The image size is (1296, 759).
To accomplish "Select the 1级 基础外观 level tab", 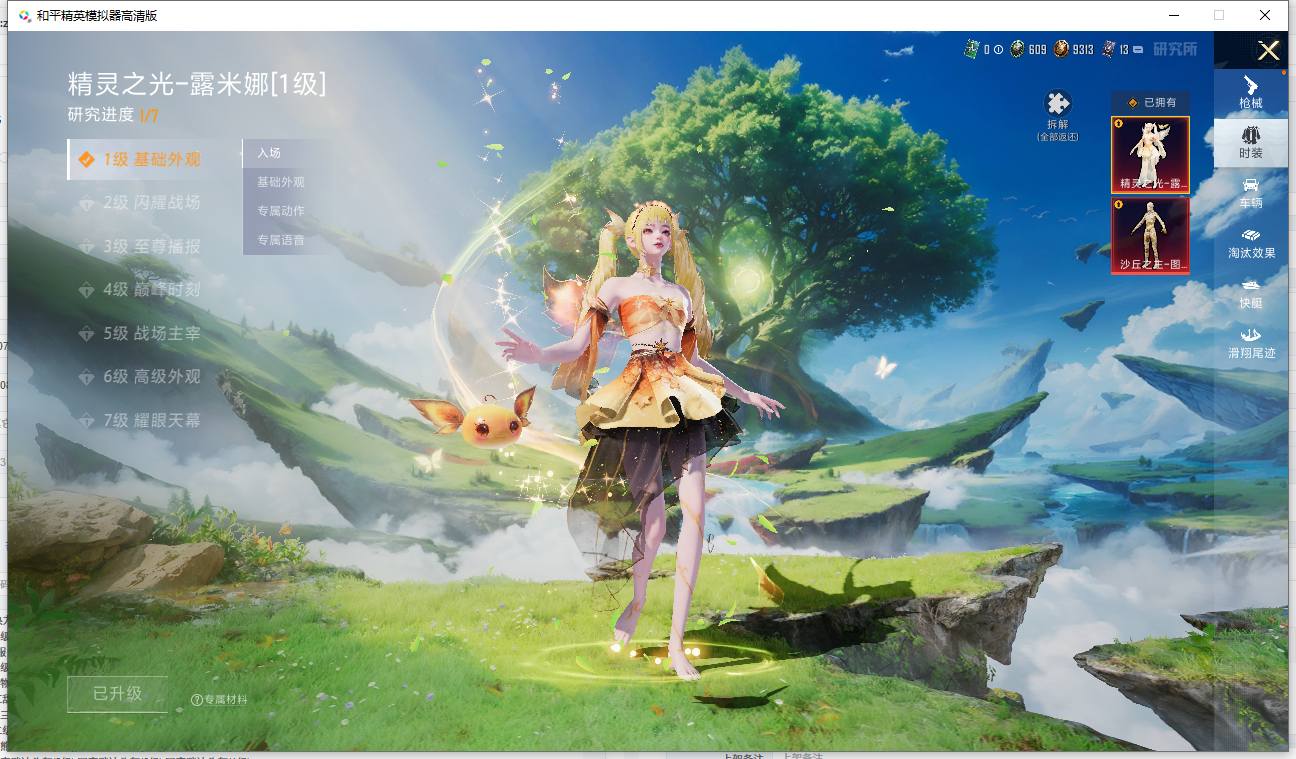I will 154,160.
